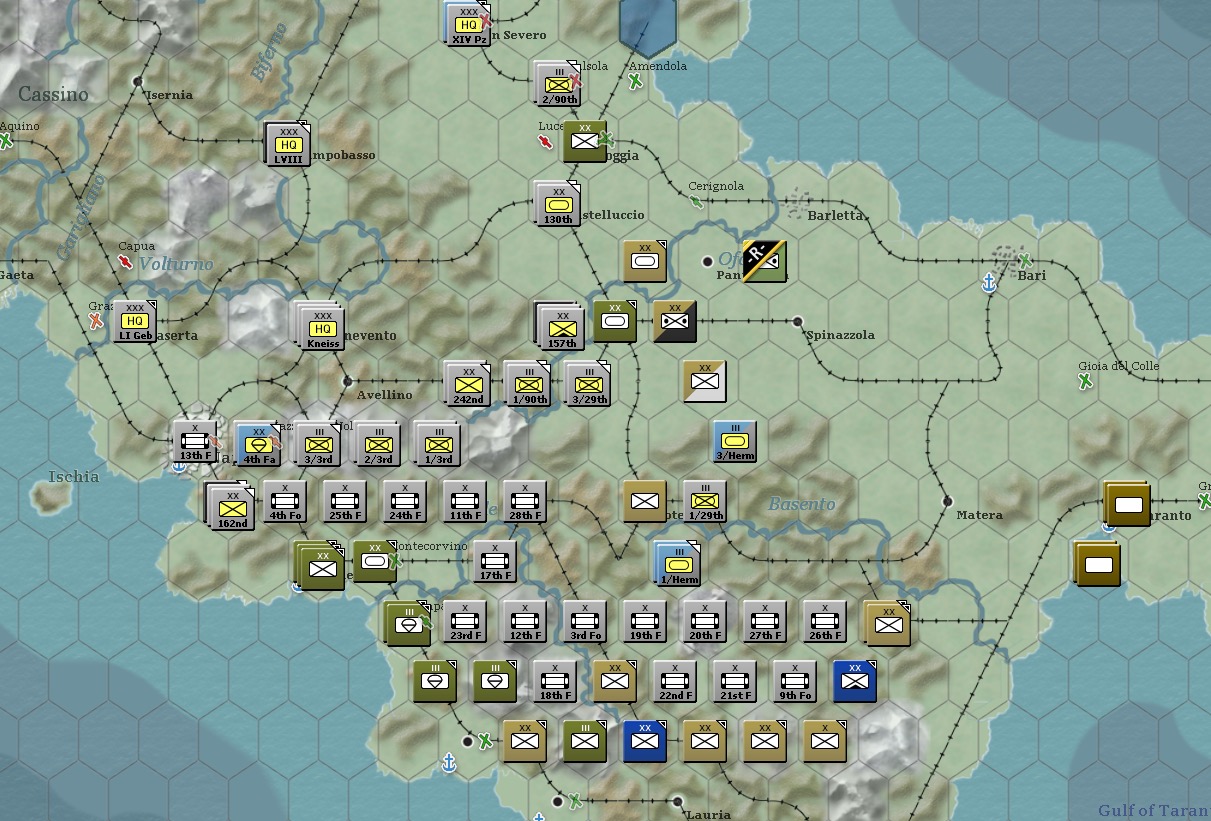
Task: Select the 19th F fortress brigade counter
Action: click(646, 622)
